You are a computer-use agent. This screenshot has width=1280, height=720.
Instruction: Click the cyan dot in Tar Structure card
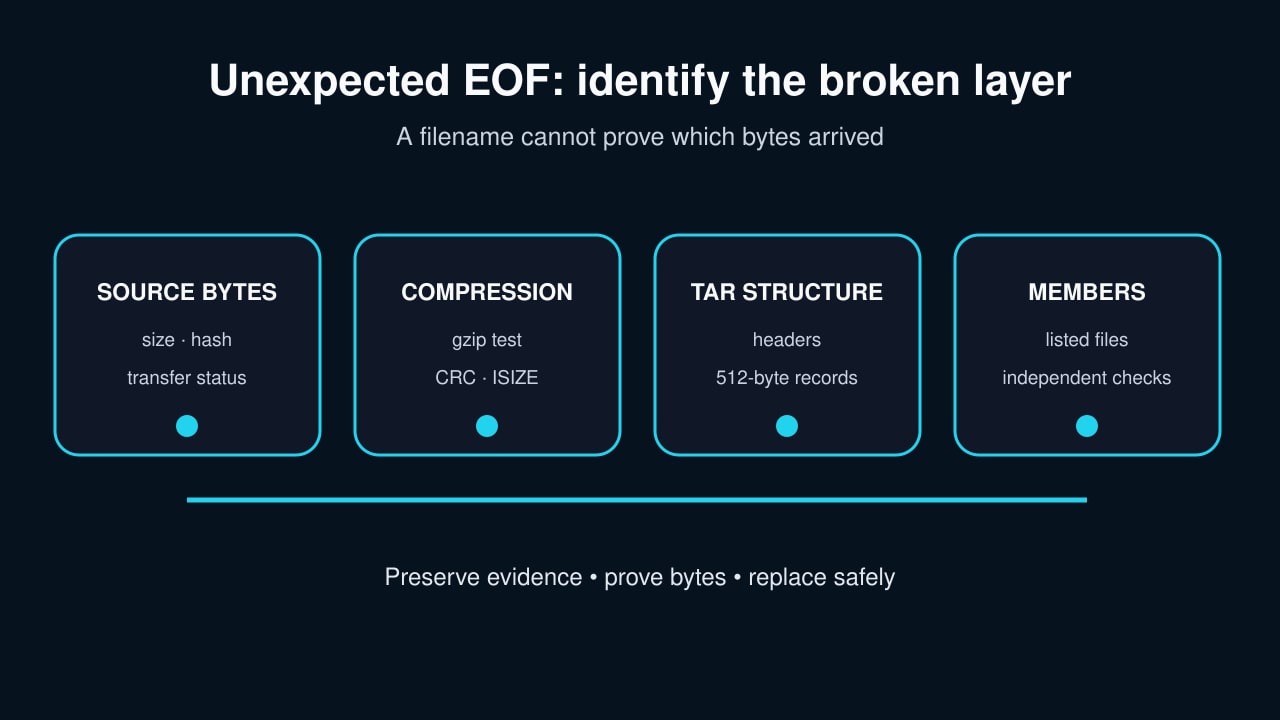[787, 426]
